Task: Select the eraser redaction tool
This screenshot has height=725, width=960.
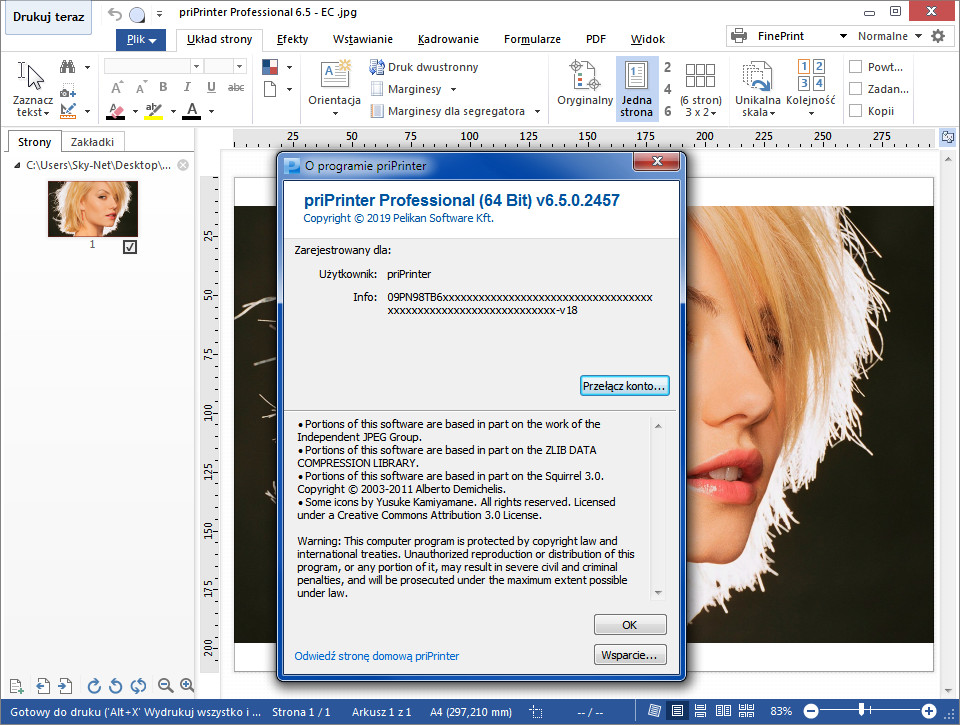Action: coord(116,111)
